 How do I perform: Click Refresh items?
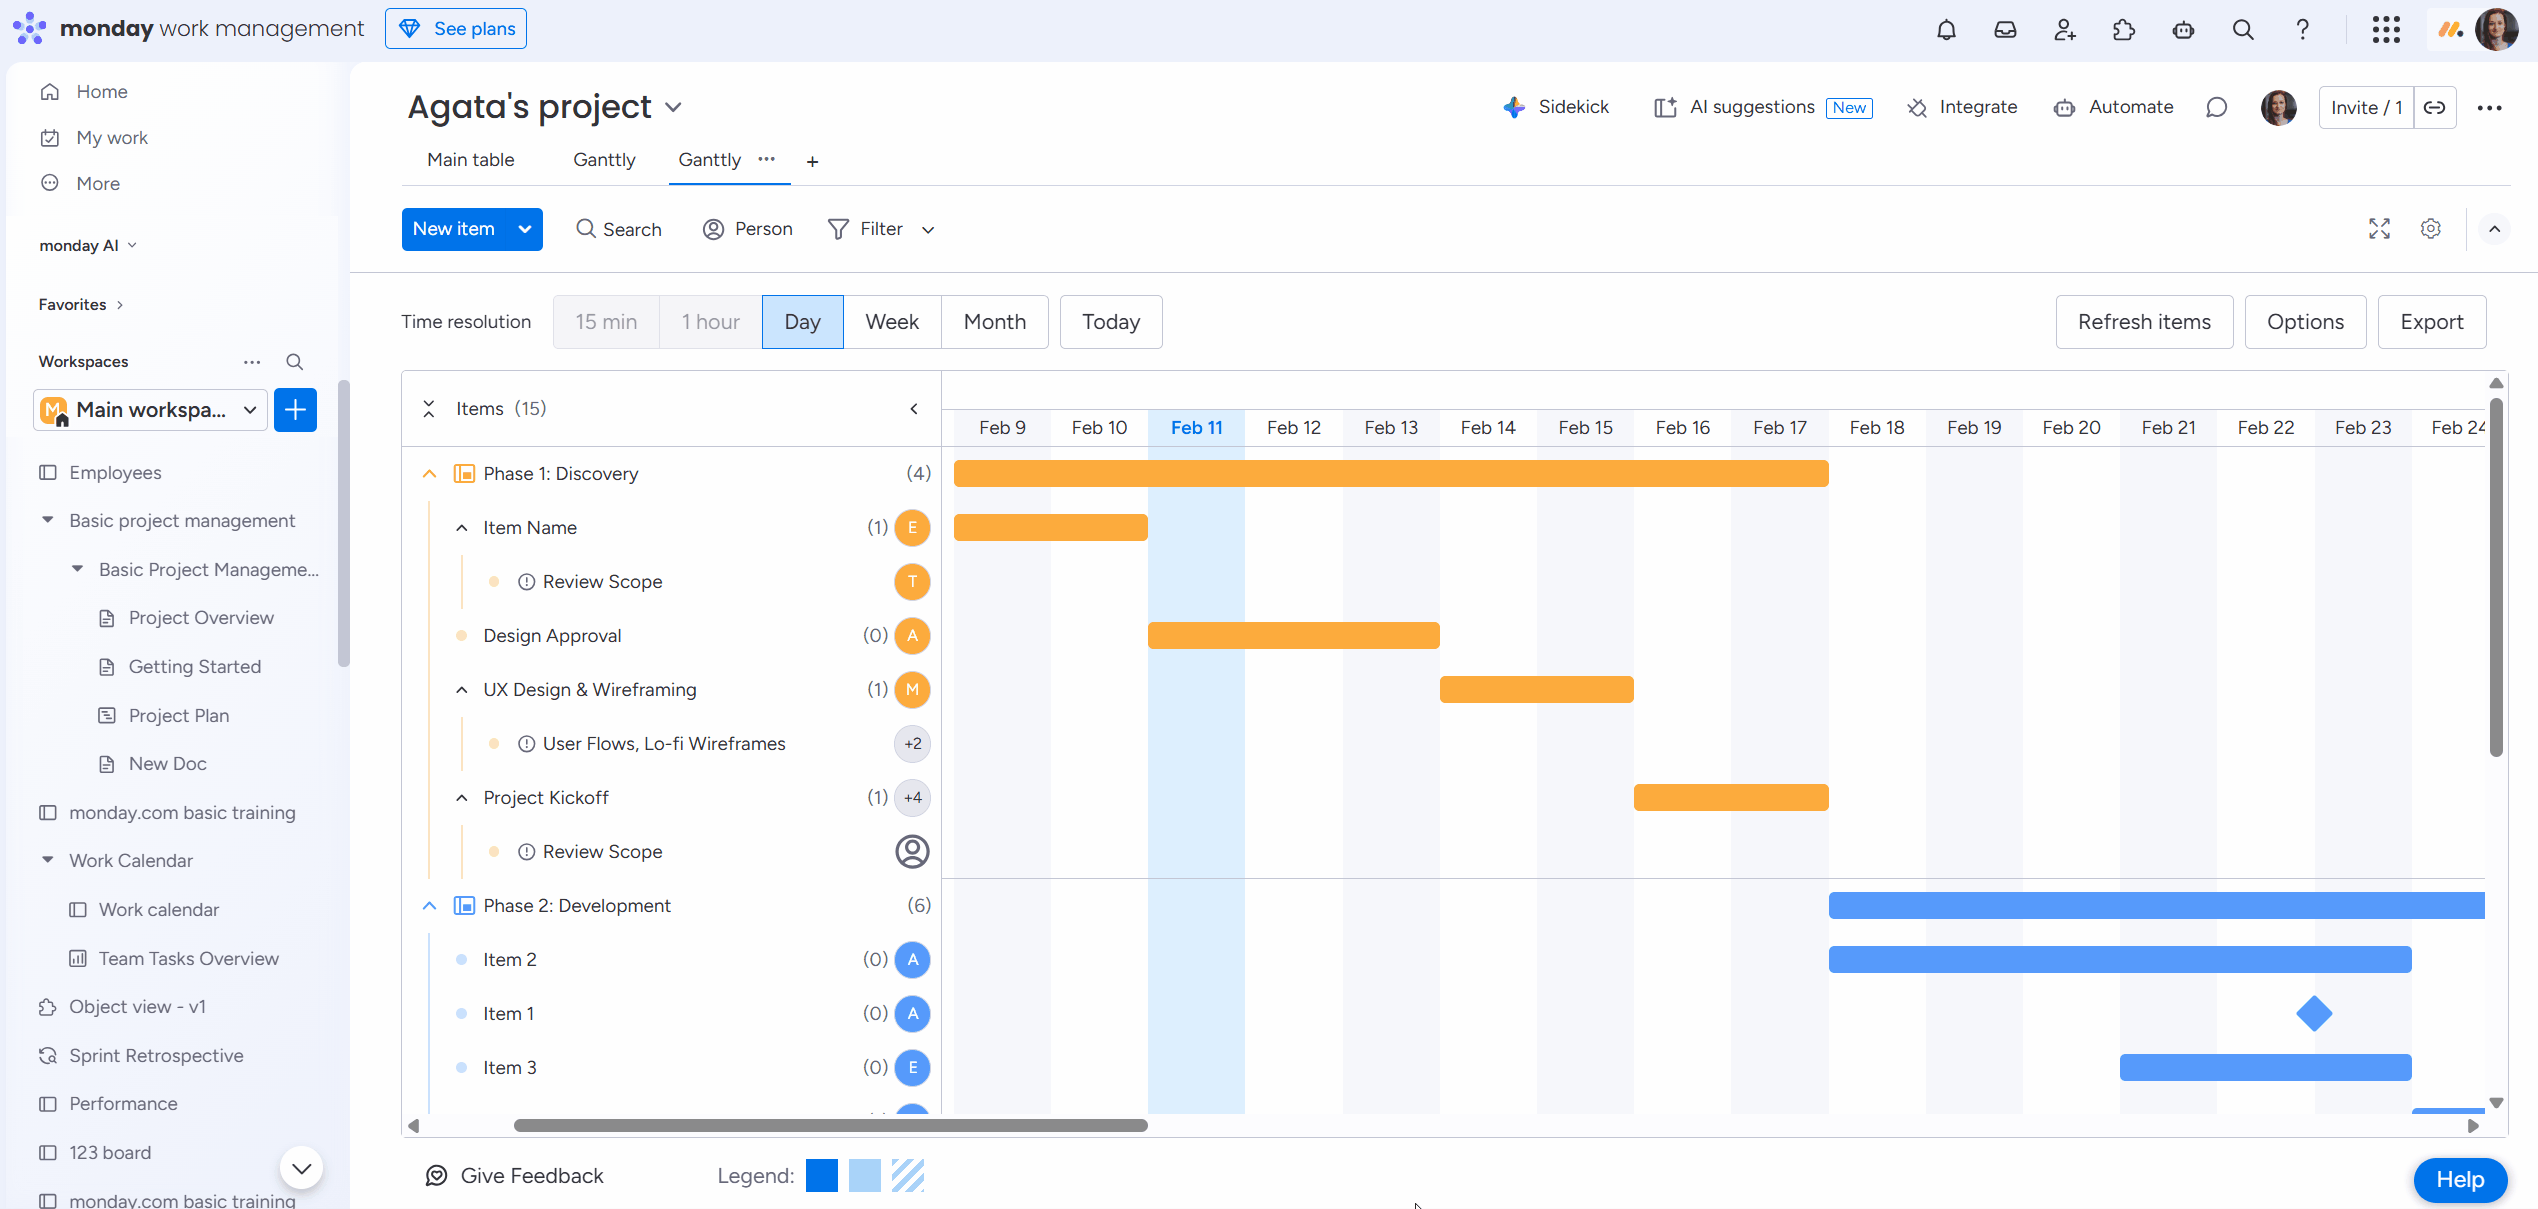tap(2144, 322)
